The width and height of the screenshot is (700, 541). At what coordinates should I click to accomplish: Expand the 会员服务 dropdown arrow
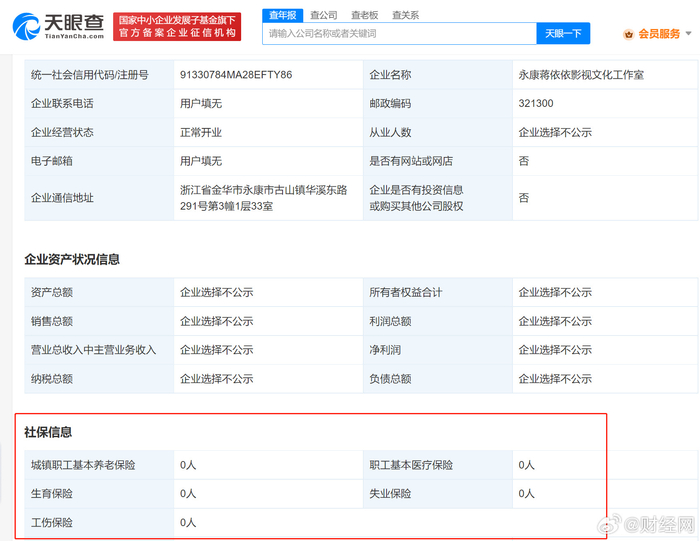(689, 33)
